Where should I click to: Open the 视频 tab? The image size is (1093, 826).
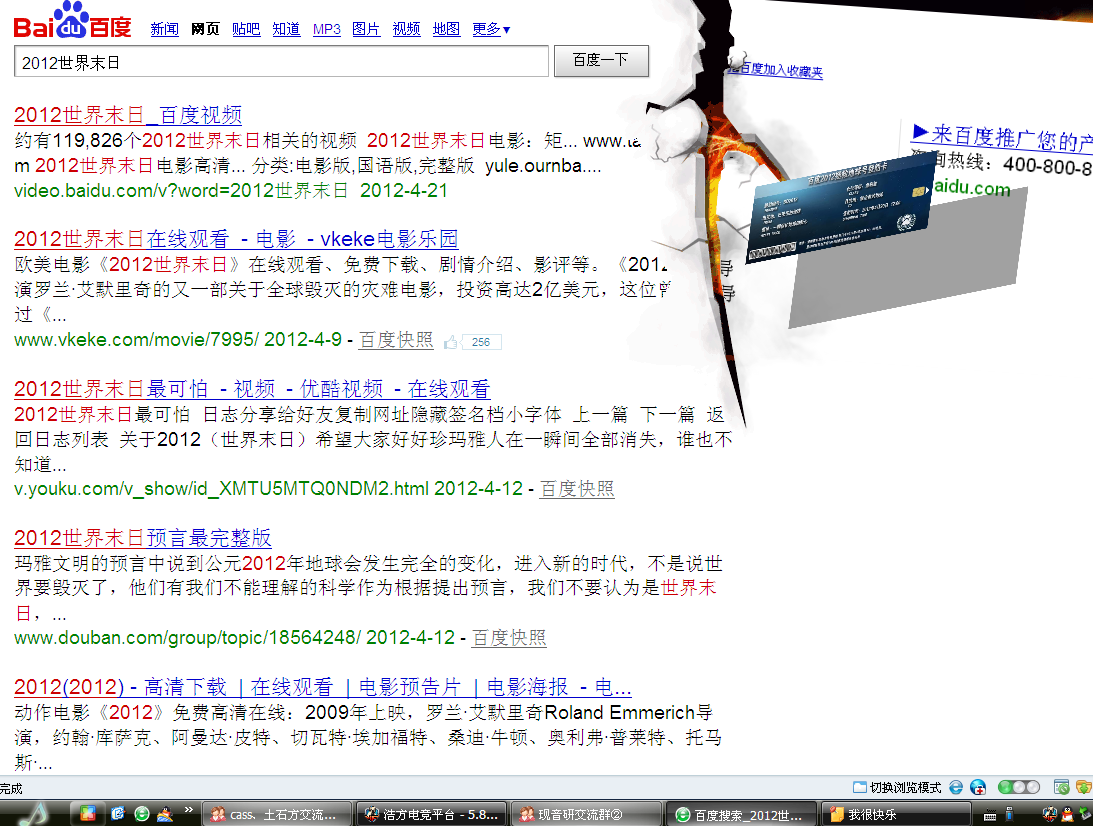pos(406,29)
